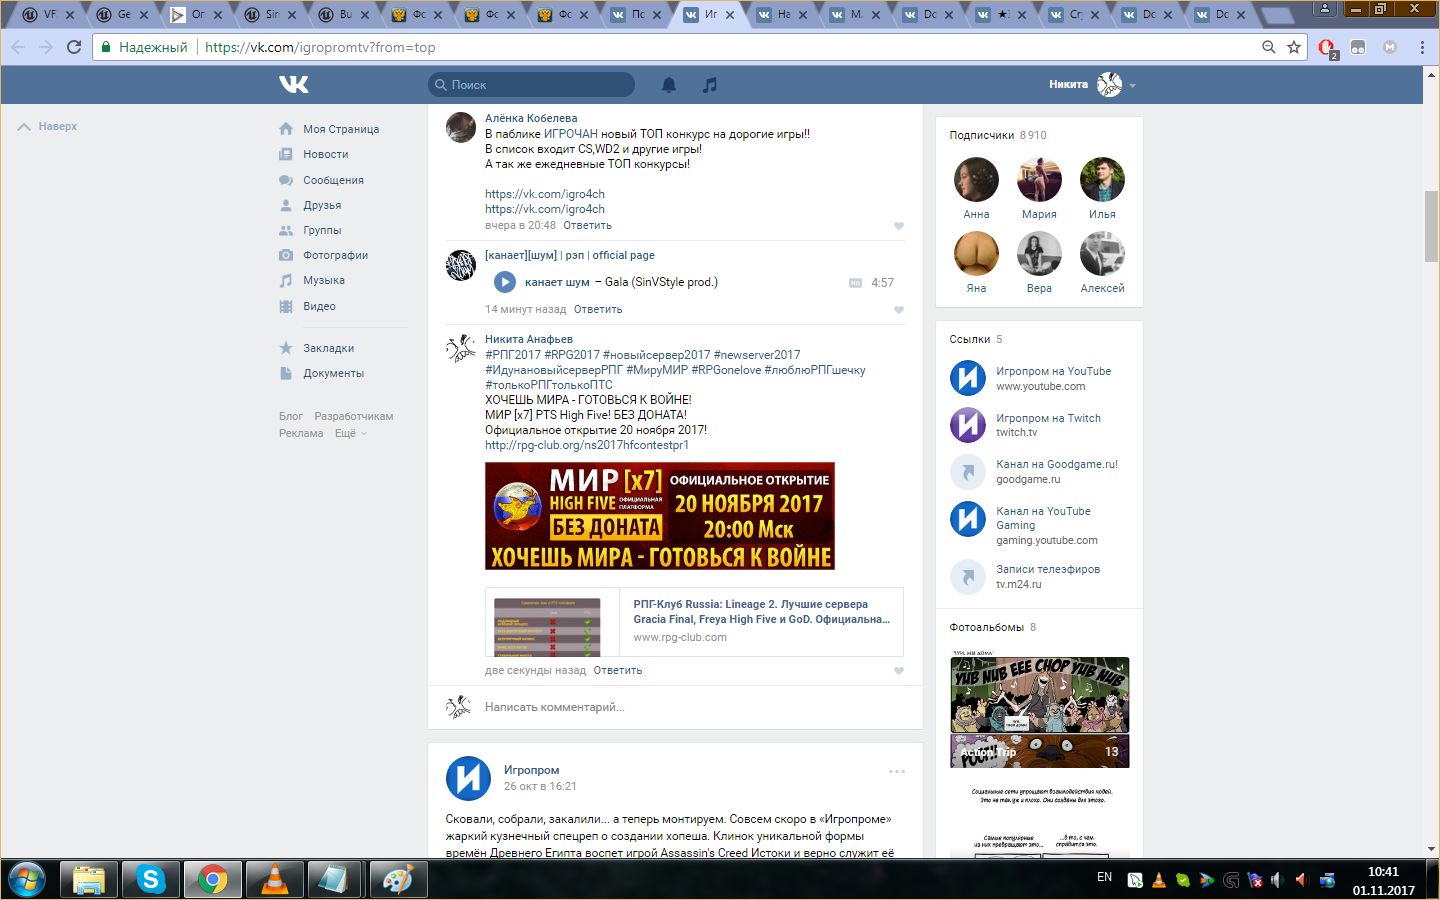The width and height of the screenshot is (1440, 900).
Task: Click the Chrome address bar URL
Action: (x=320, y=47)
